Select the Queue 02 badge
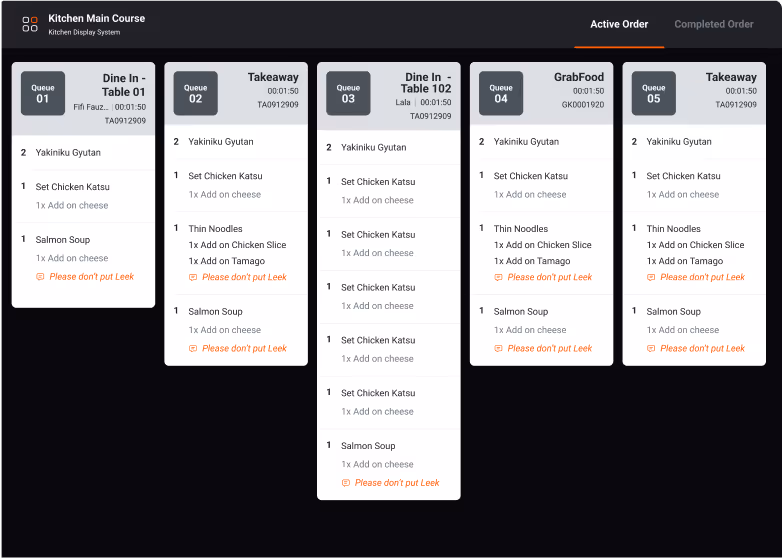Screen dimensions: 782x558 point(196,93)
